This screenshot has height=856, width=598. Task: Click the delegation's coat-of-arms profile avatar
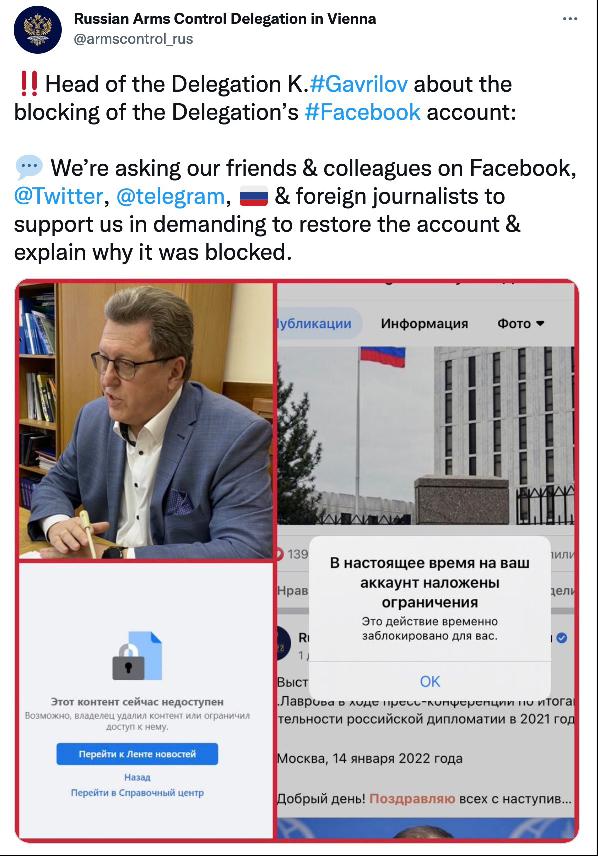(38, 29)
